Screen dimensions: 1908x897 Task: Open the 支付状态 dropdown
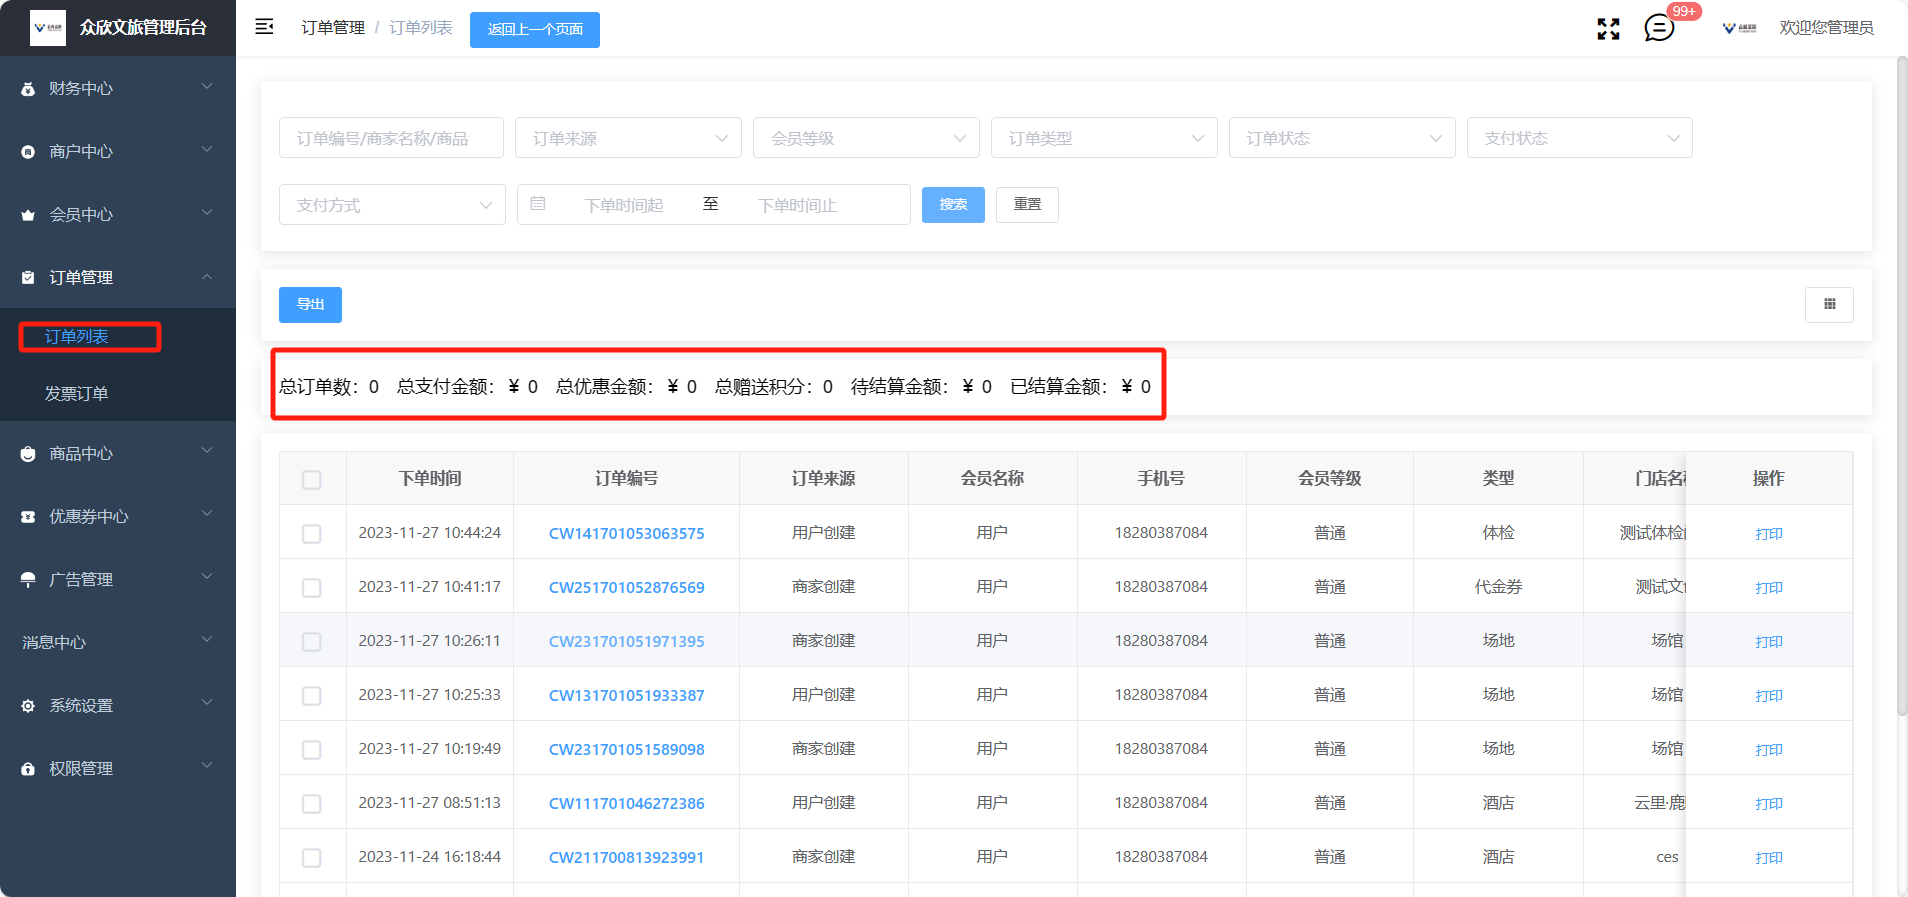pos(1580,138)
